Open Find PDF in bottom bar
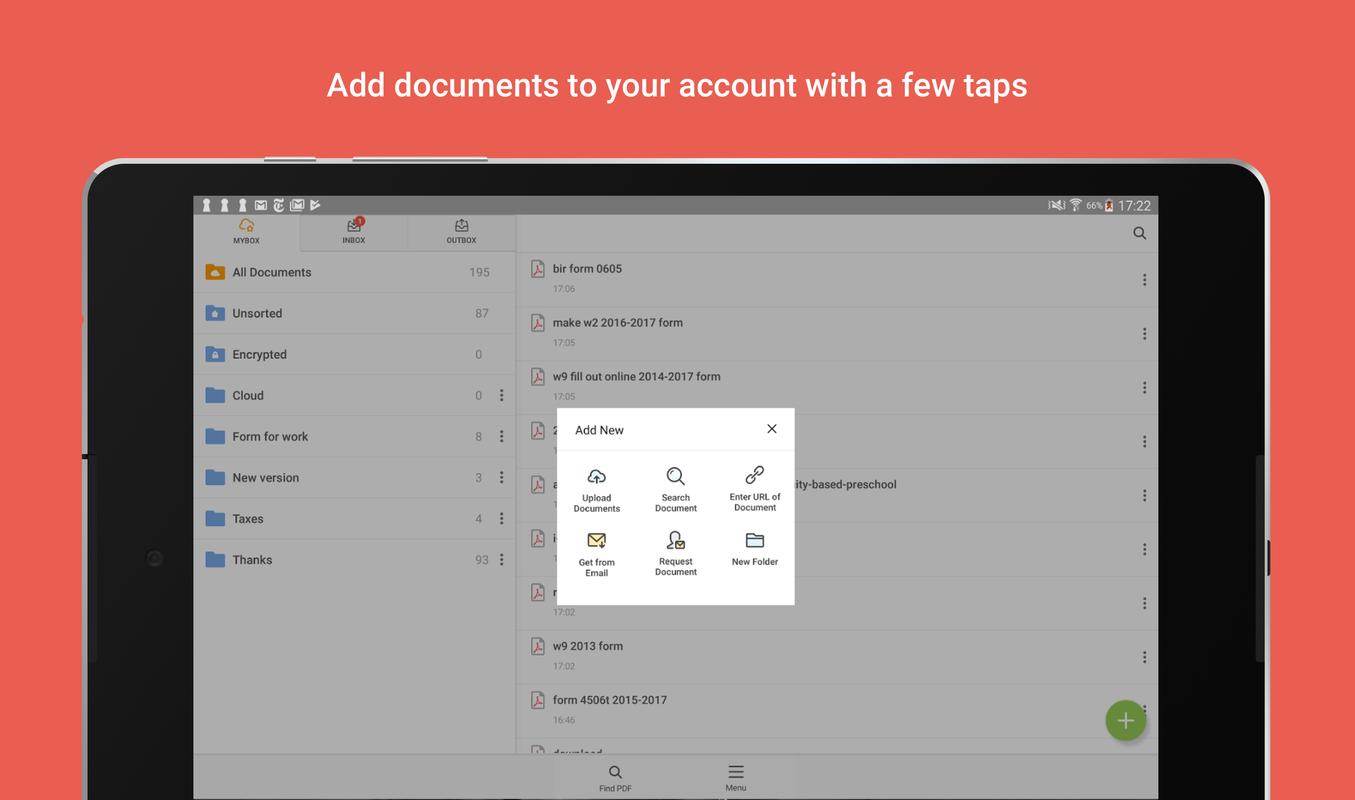1355x800 pixels. coord(615,778)
